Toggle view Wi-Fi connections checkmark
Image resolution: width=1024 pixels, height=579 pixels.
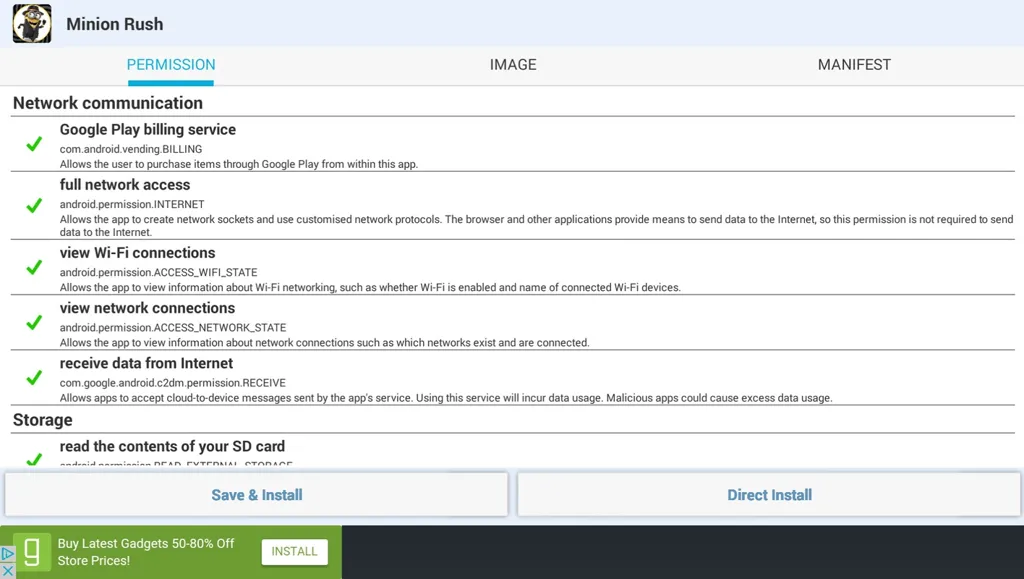point(34,268)
